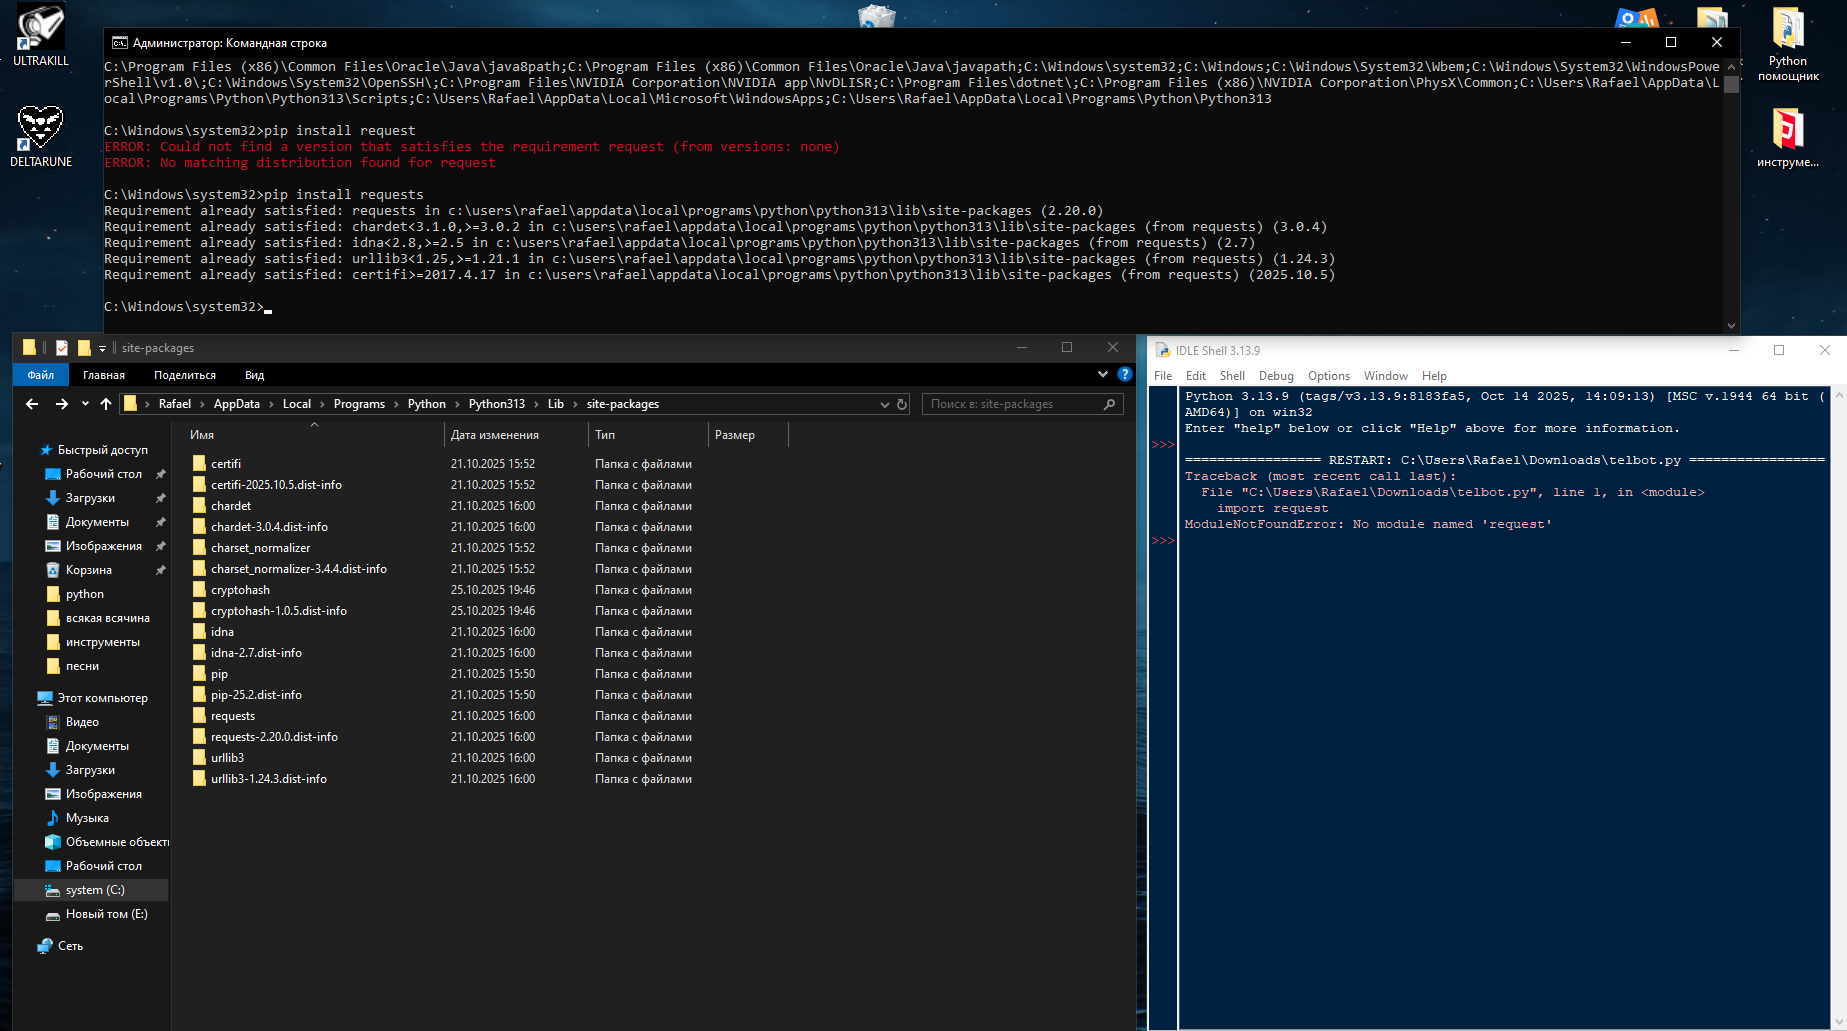The height and width of the screenshot is (1031, 1847).
Task: Go back in File Explorer
Action: (32, 404)
